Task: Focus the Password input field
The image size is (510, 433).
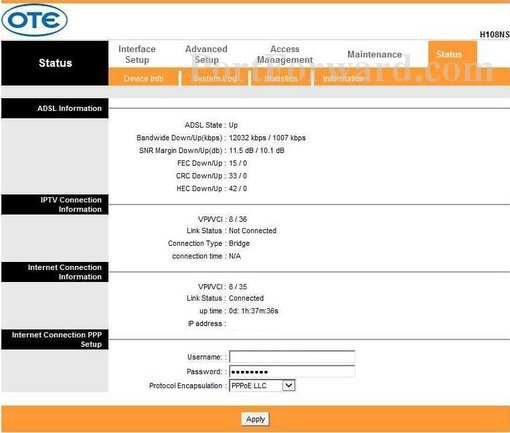Action: click(292, 372)
